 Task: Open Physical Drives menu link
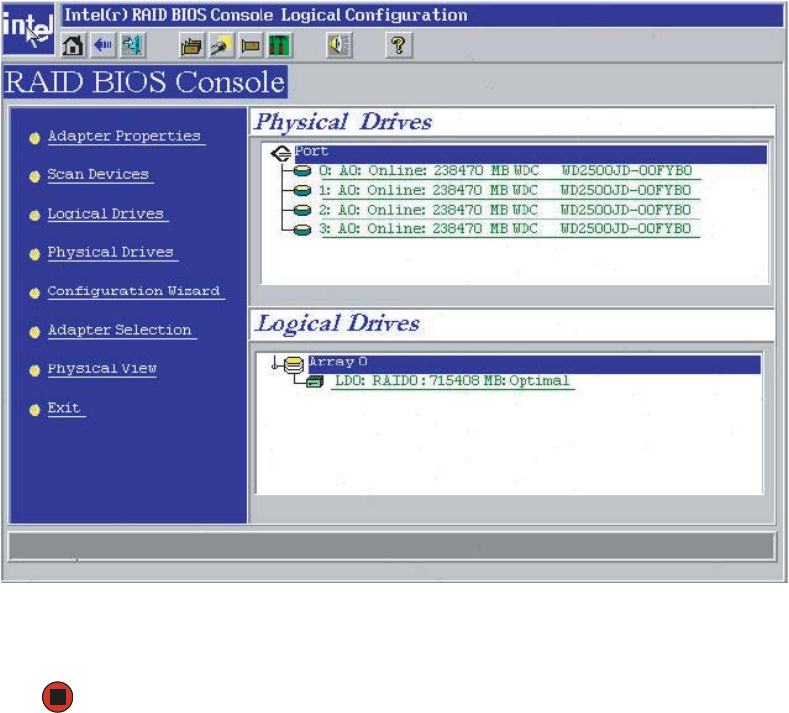point(110,252)
